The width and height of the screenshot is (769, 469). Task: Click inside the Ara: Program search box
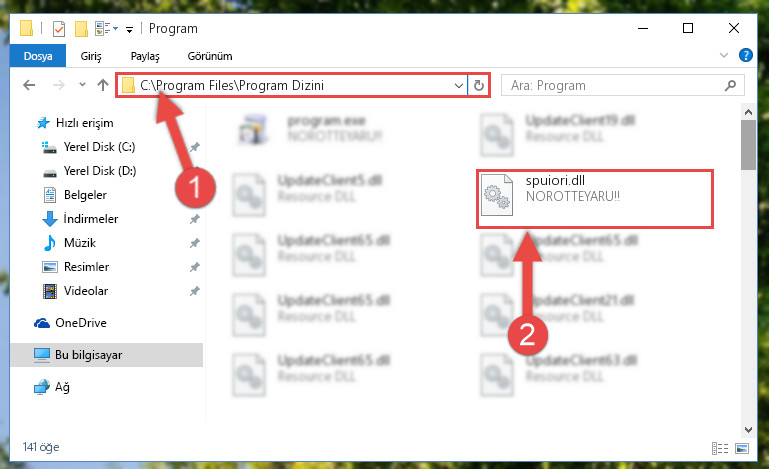(x=613, y=85)
